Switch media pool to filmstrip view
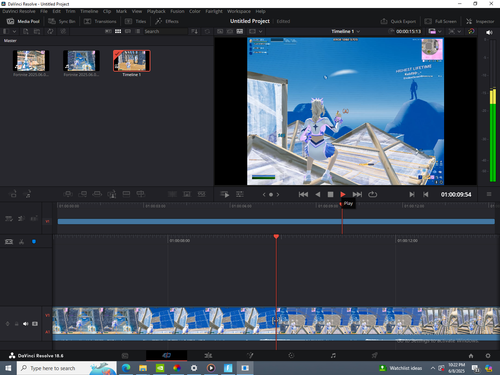 point(128,31)
